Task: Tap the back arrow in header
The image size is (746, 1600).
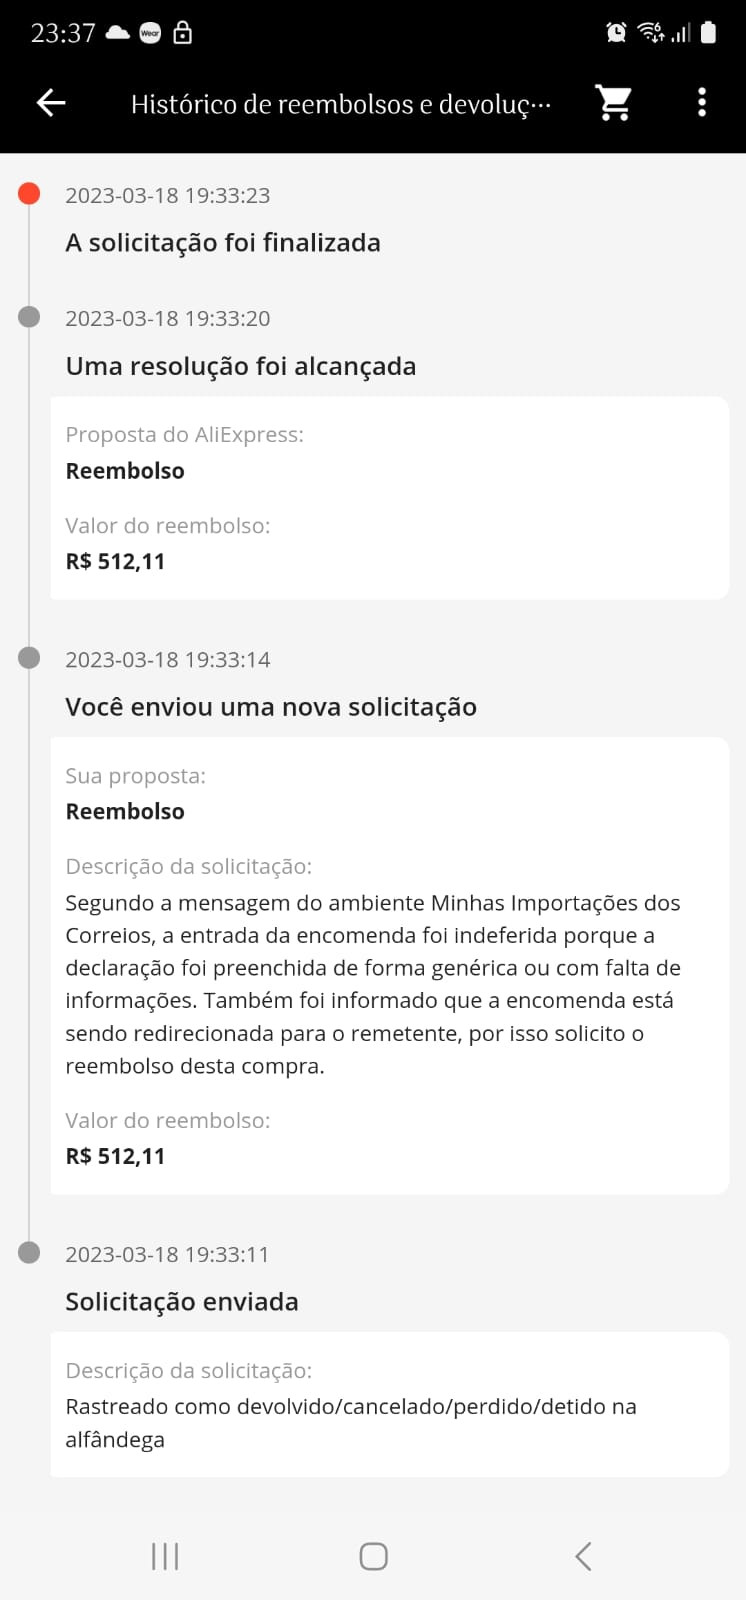Action: (51, 103)
